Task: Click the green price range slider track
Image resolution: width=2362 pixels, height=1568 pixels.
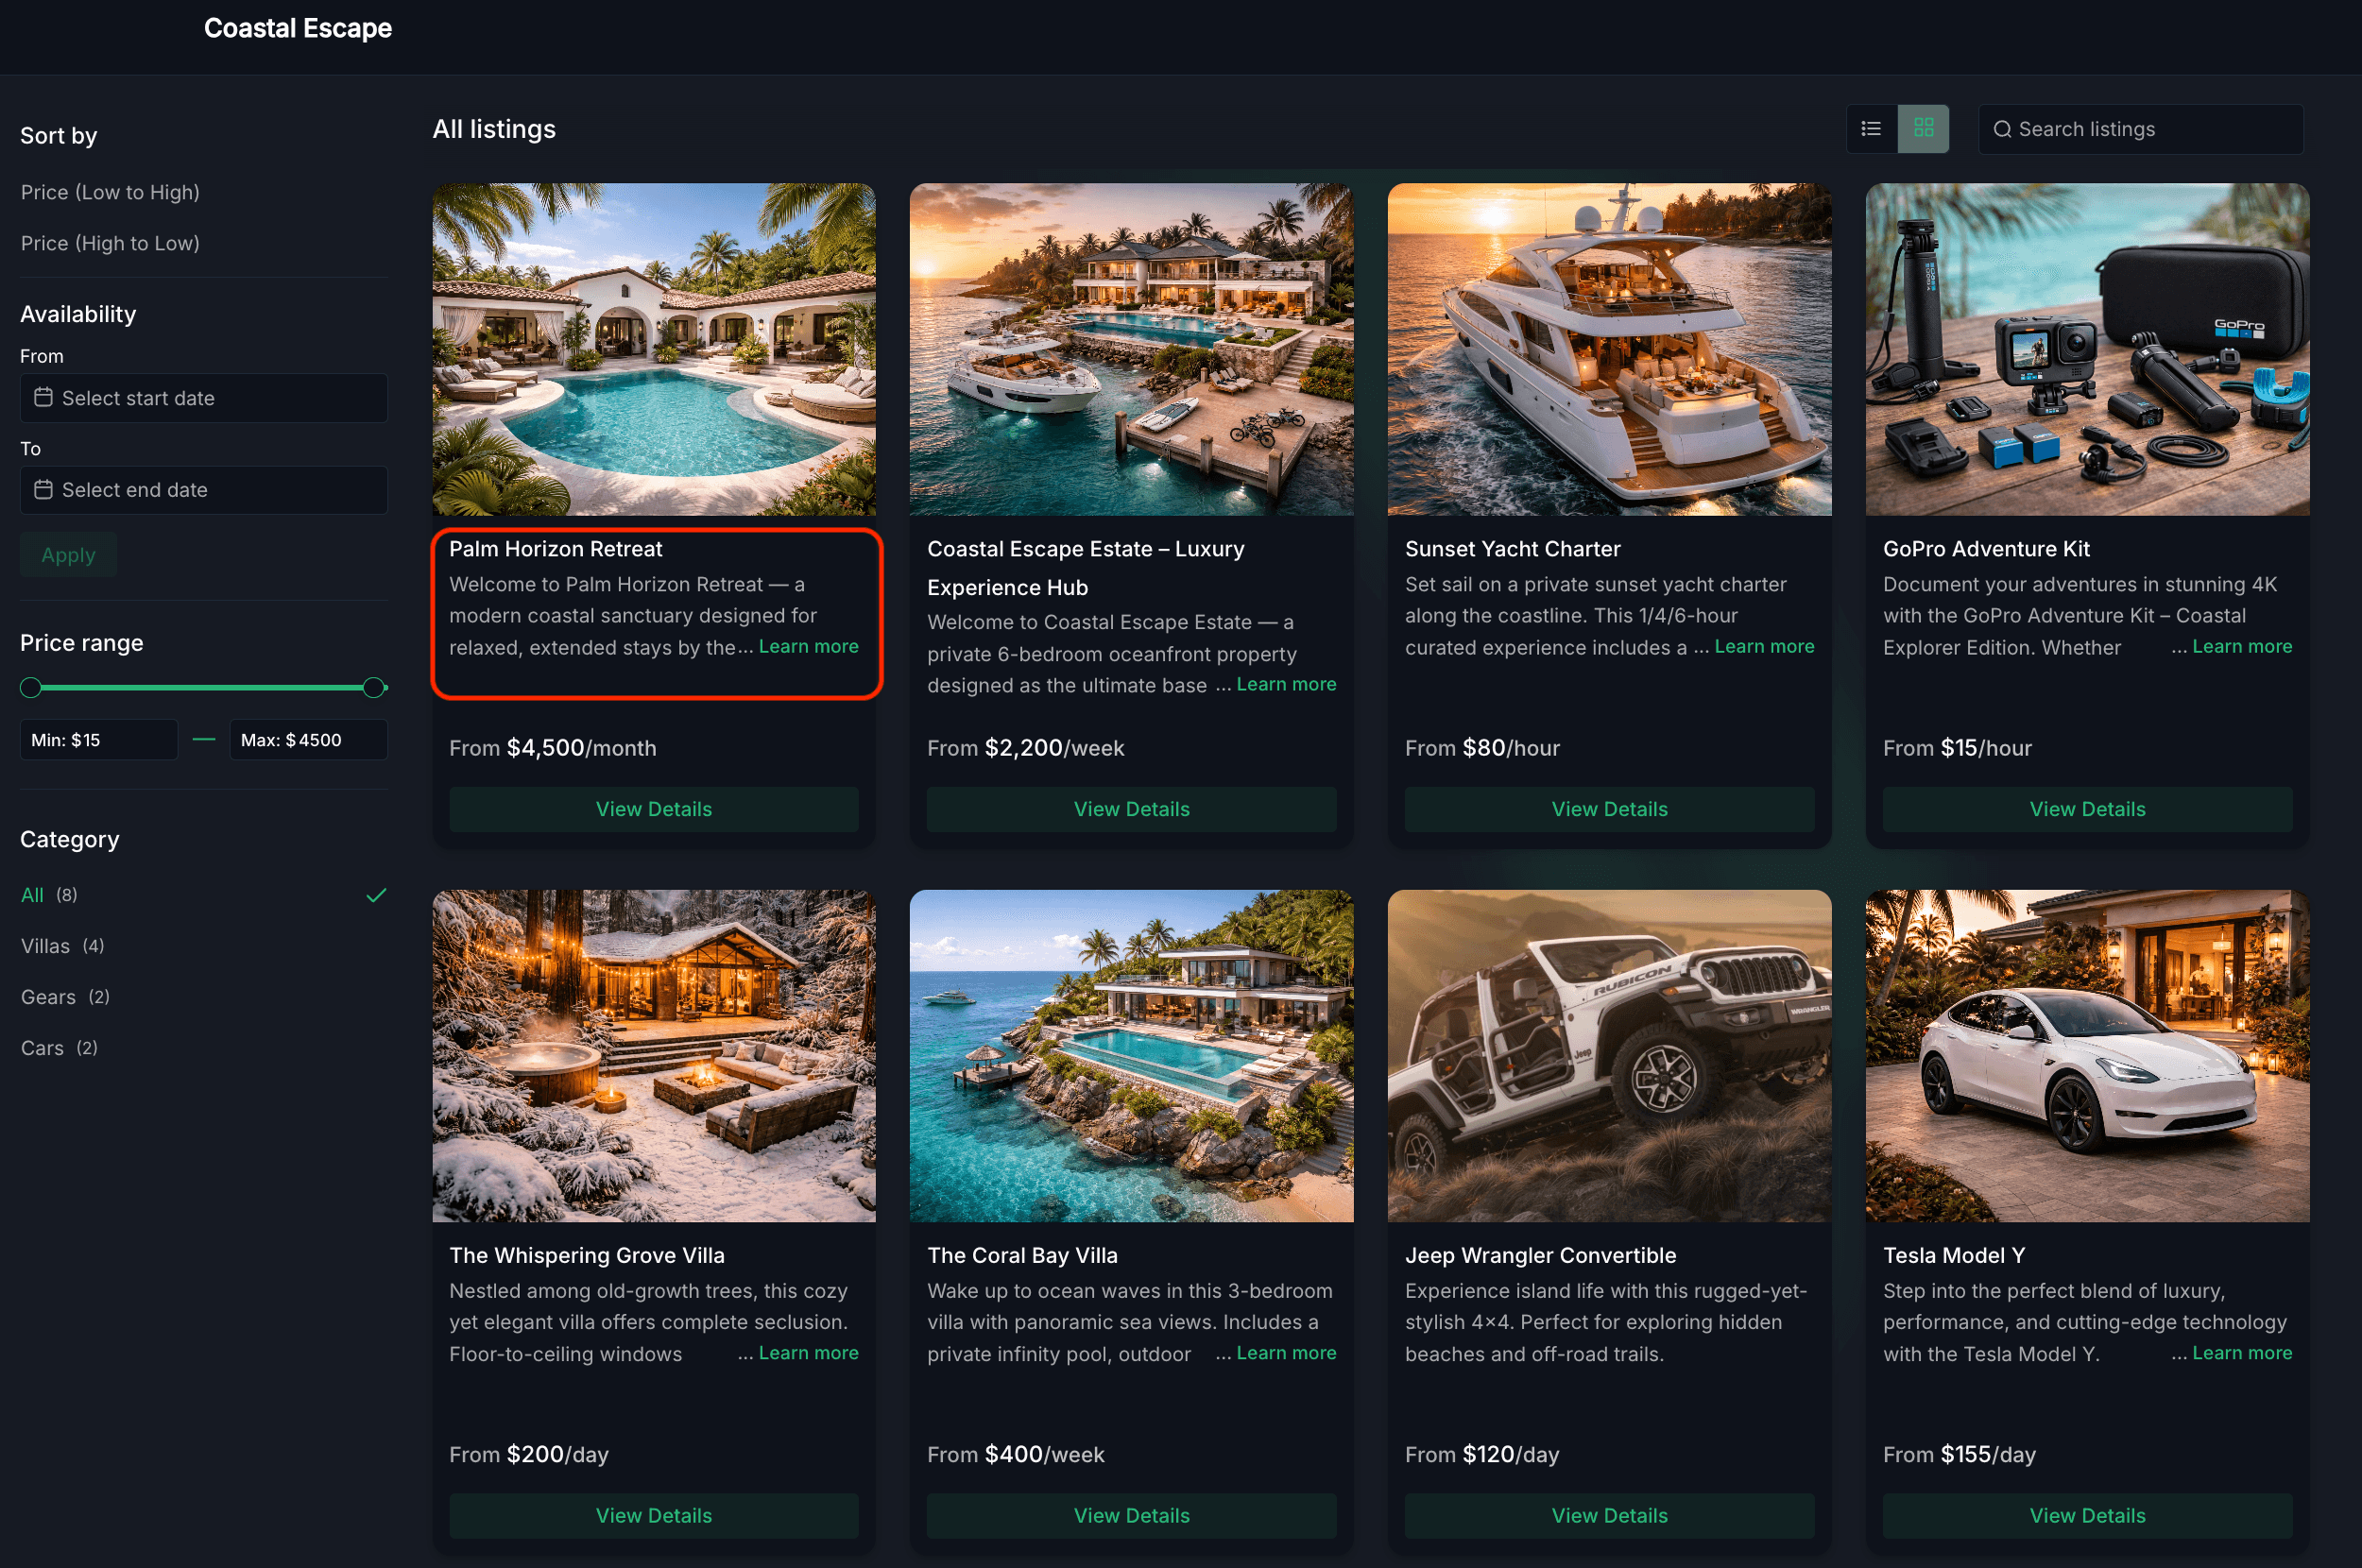Action: (x=203, y=688)
